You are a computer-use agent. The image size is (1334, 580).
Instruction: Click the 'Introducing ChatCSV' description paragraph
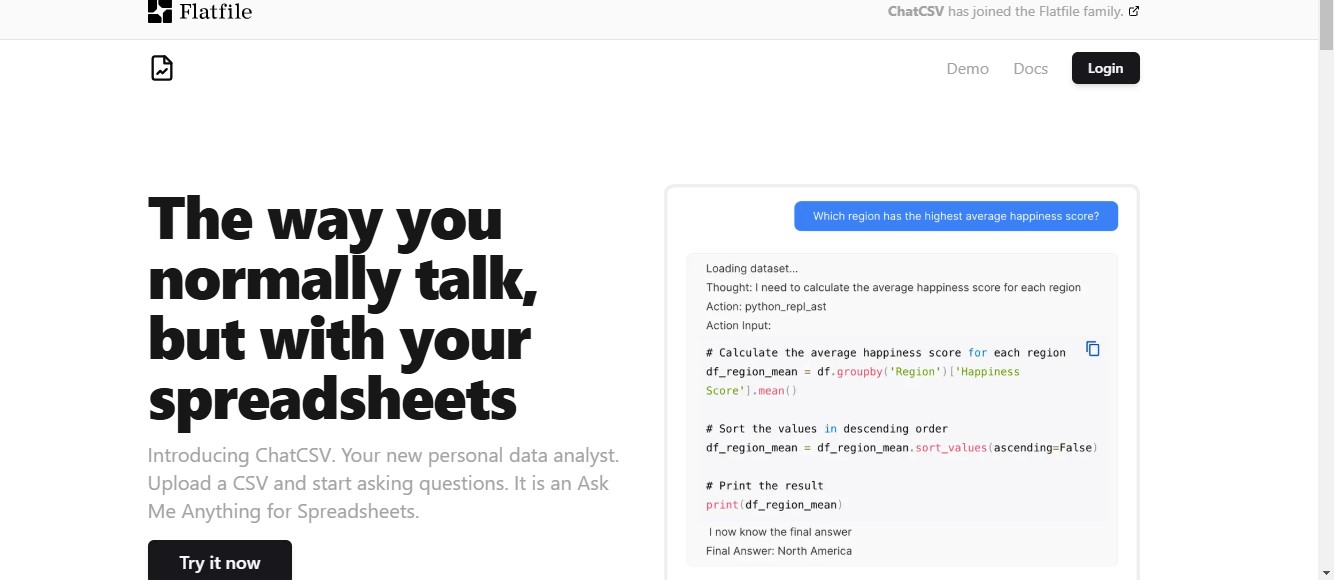[x=384, y=483]
